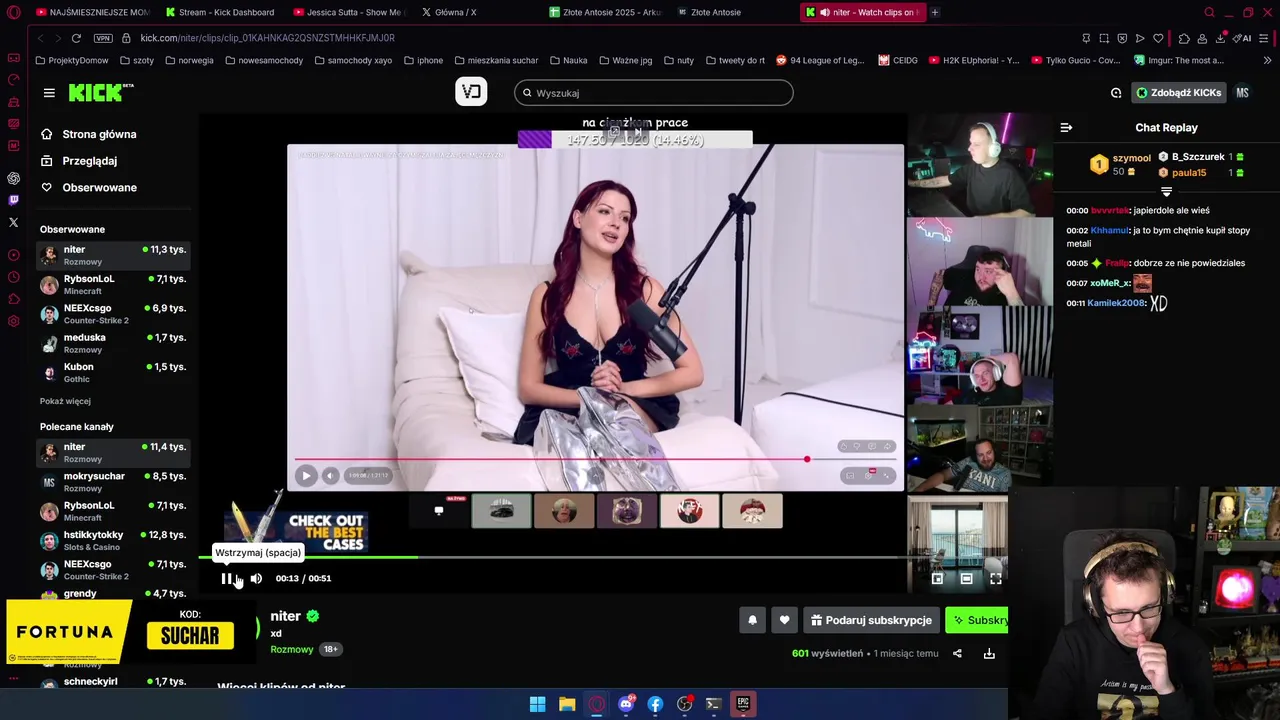Screen dimensions: 1280x720
Task: Open ChatGPT icon in Opera sidebar
Action: (x=13, y=178)
